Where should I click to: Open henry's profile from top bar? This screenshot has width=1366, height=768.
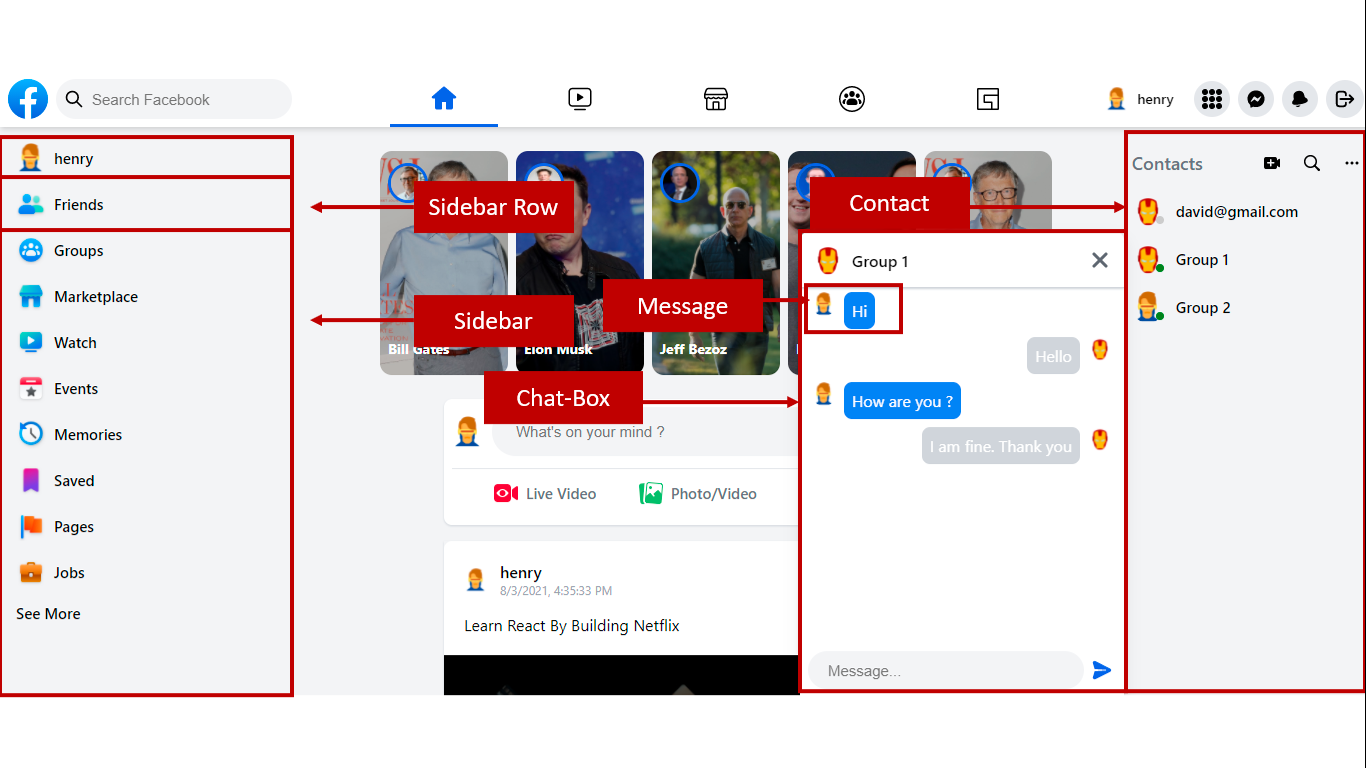coord(1140,99)
